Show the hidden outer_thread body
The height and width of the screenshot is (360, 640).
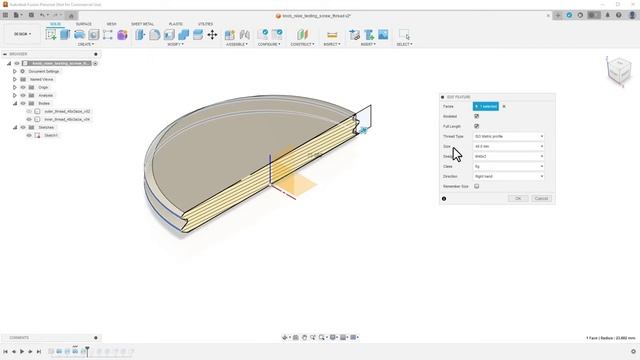pos(29,111)
